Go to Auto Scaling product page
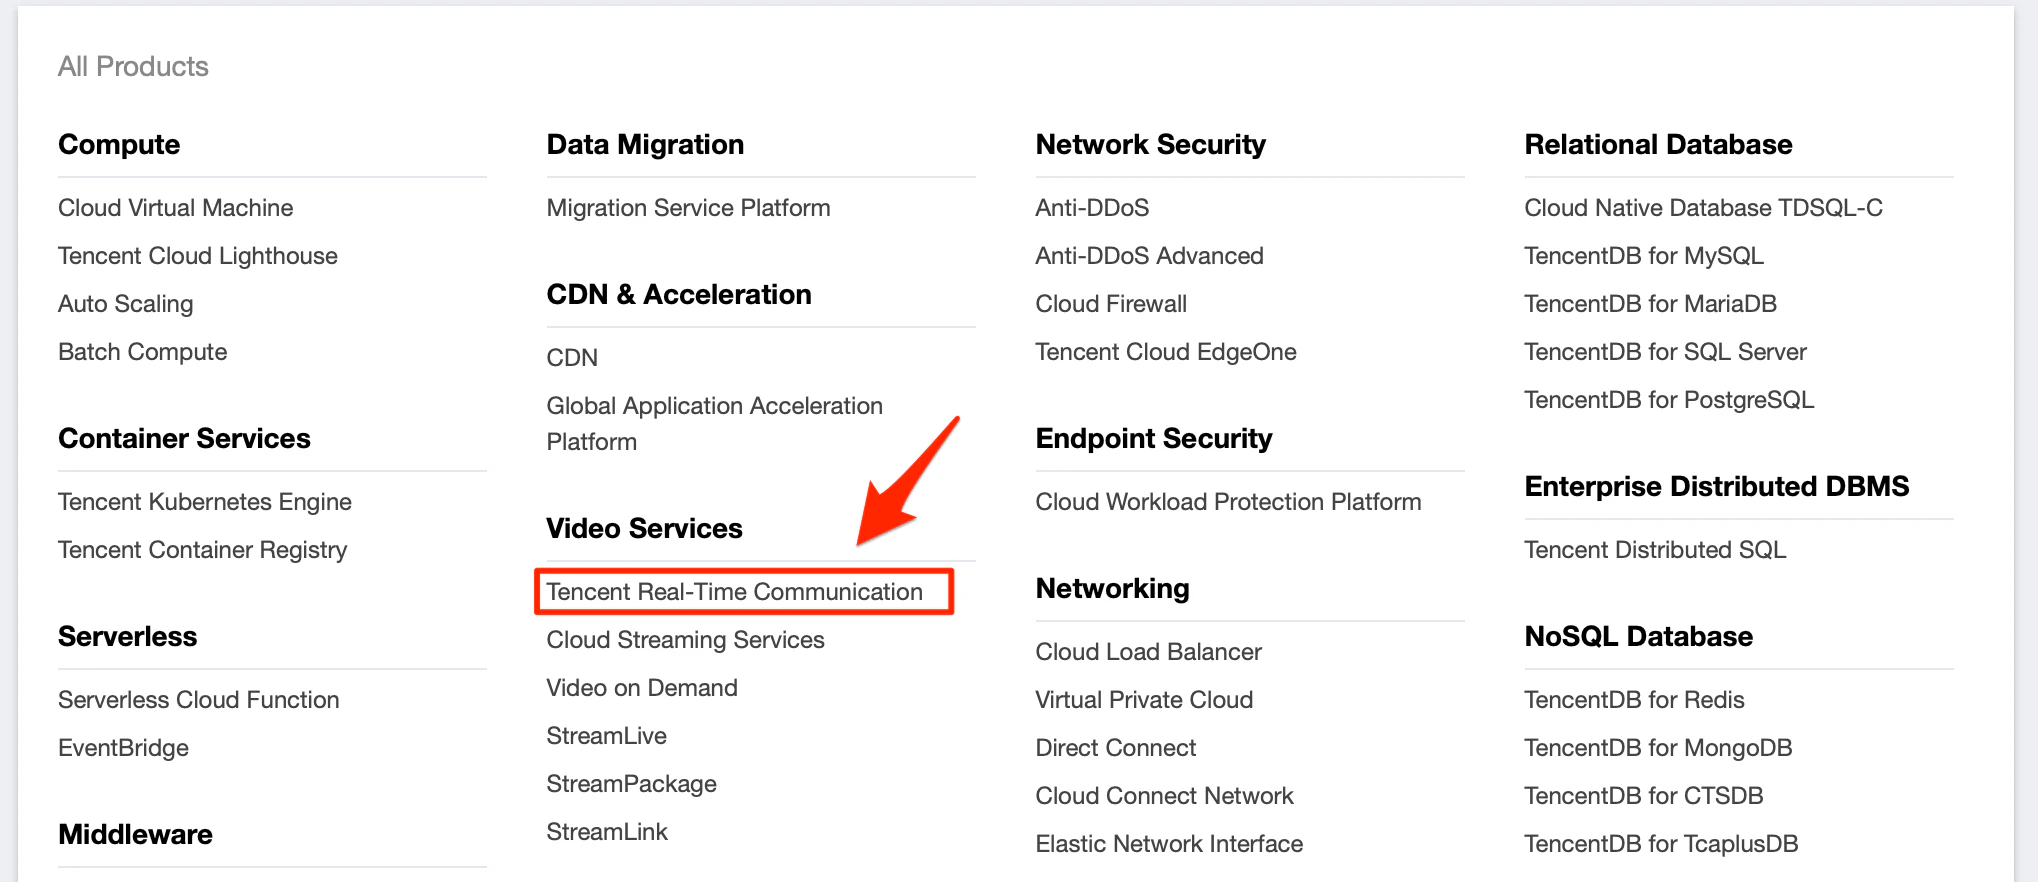 (x=126, y=304)
